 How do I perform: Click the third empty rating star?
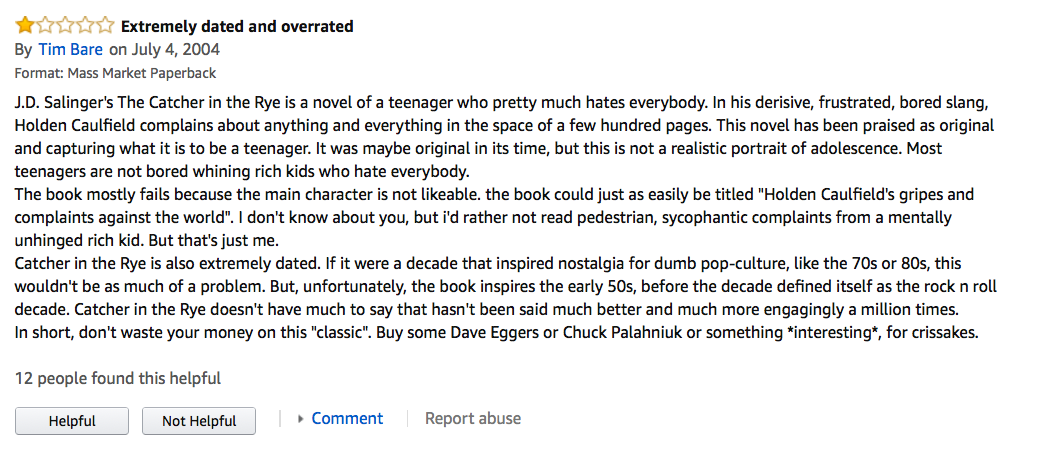tap(65, 26)
